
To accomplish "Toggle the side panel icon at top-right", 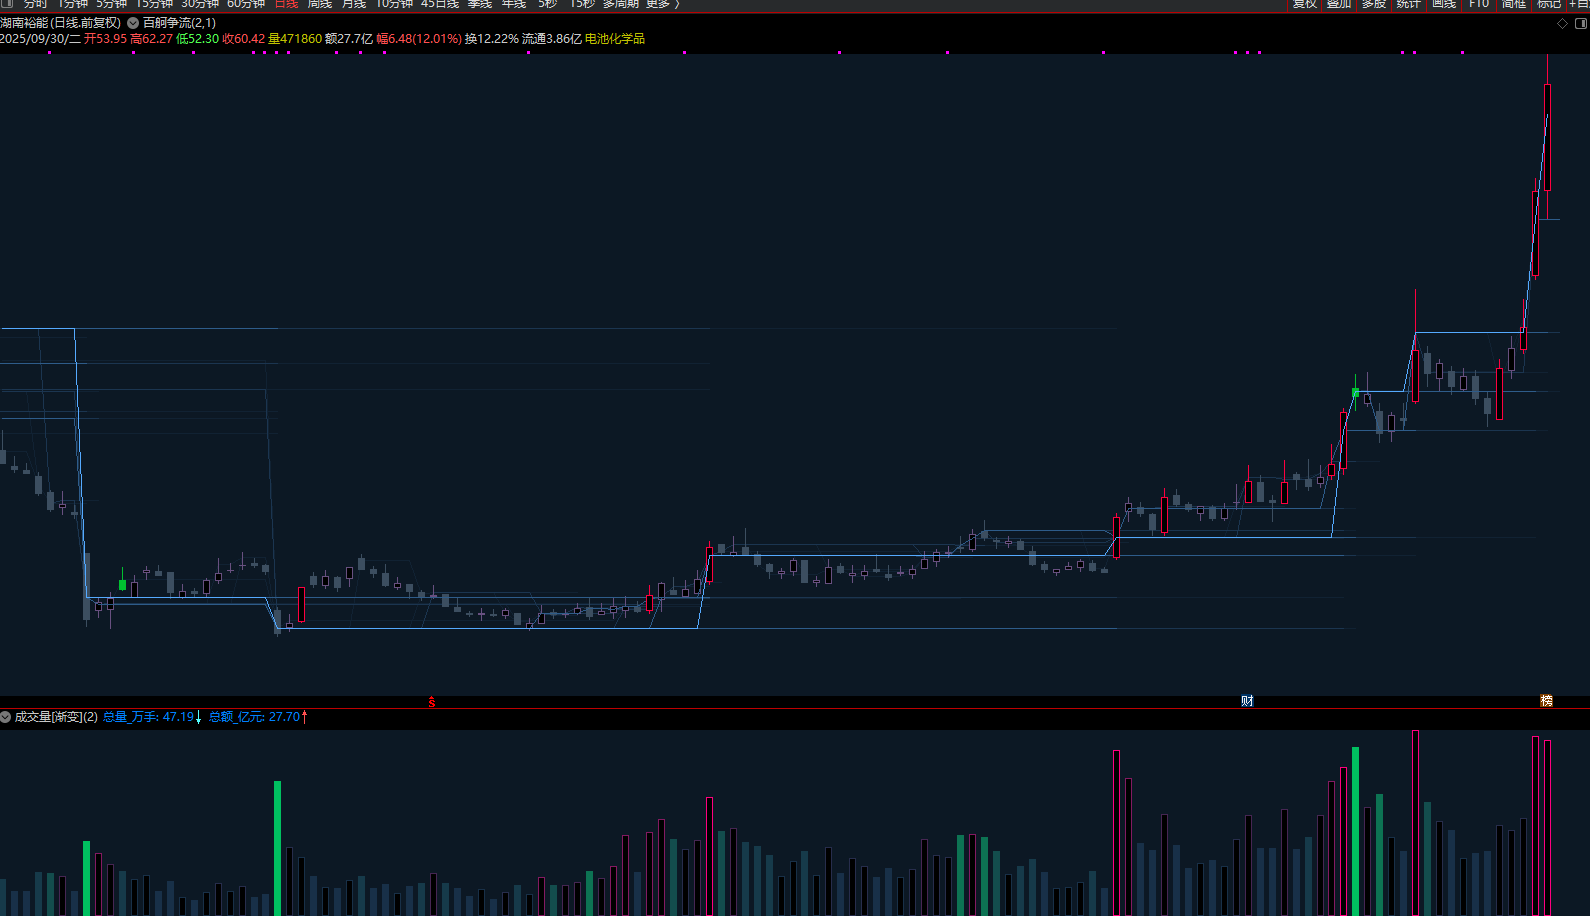I will [x=1581, y=23].
